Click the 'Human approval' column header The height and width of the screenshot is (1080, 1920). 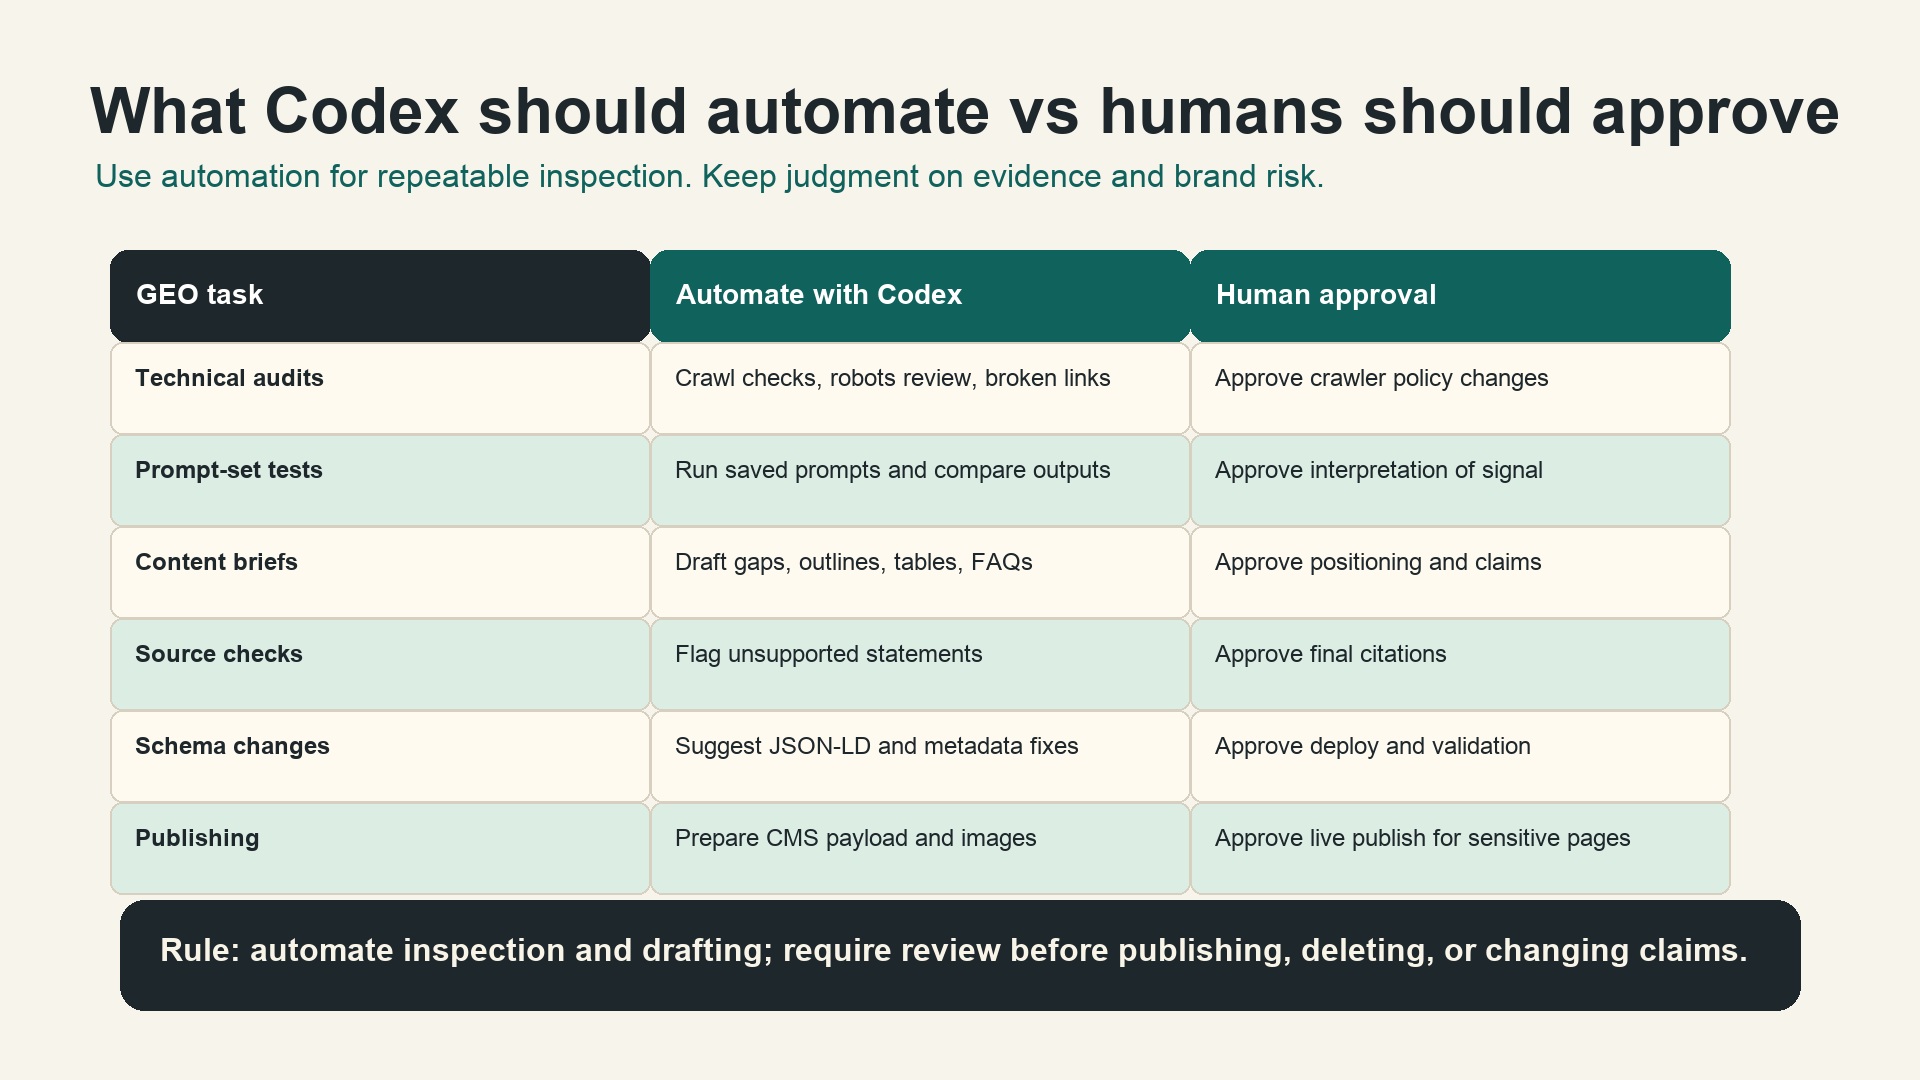coord(1460,296)
